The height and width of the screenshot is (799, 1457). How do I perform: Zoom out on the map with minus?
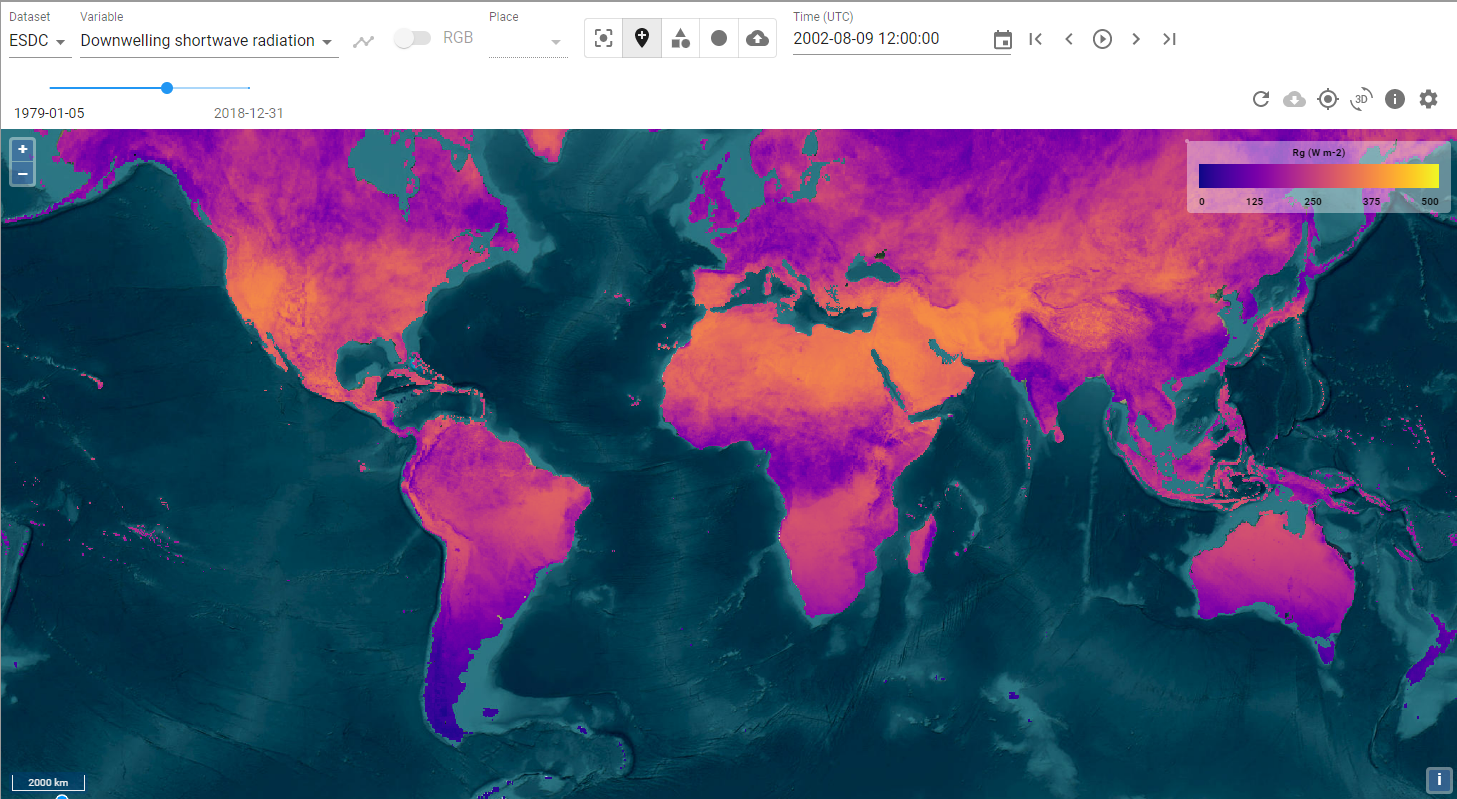(x=22, y=173)
